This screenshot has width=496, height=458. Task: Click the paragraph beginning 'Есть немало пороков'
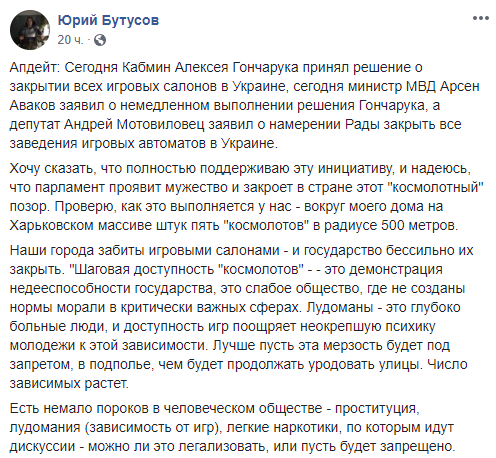(232, 427)
